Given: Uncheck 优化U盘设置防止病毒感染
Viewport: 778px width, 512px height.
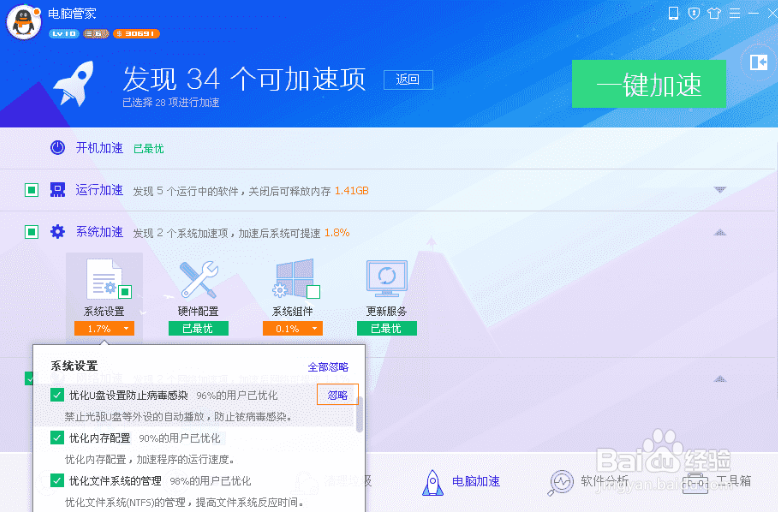Looking at the screenshot, I should (57, 395).
